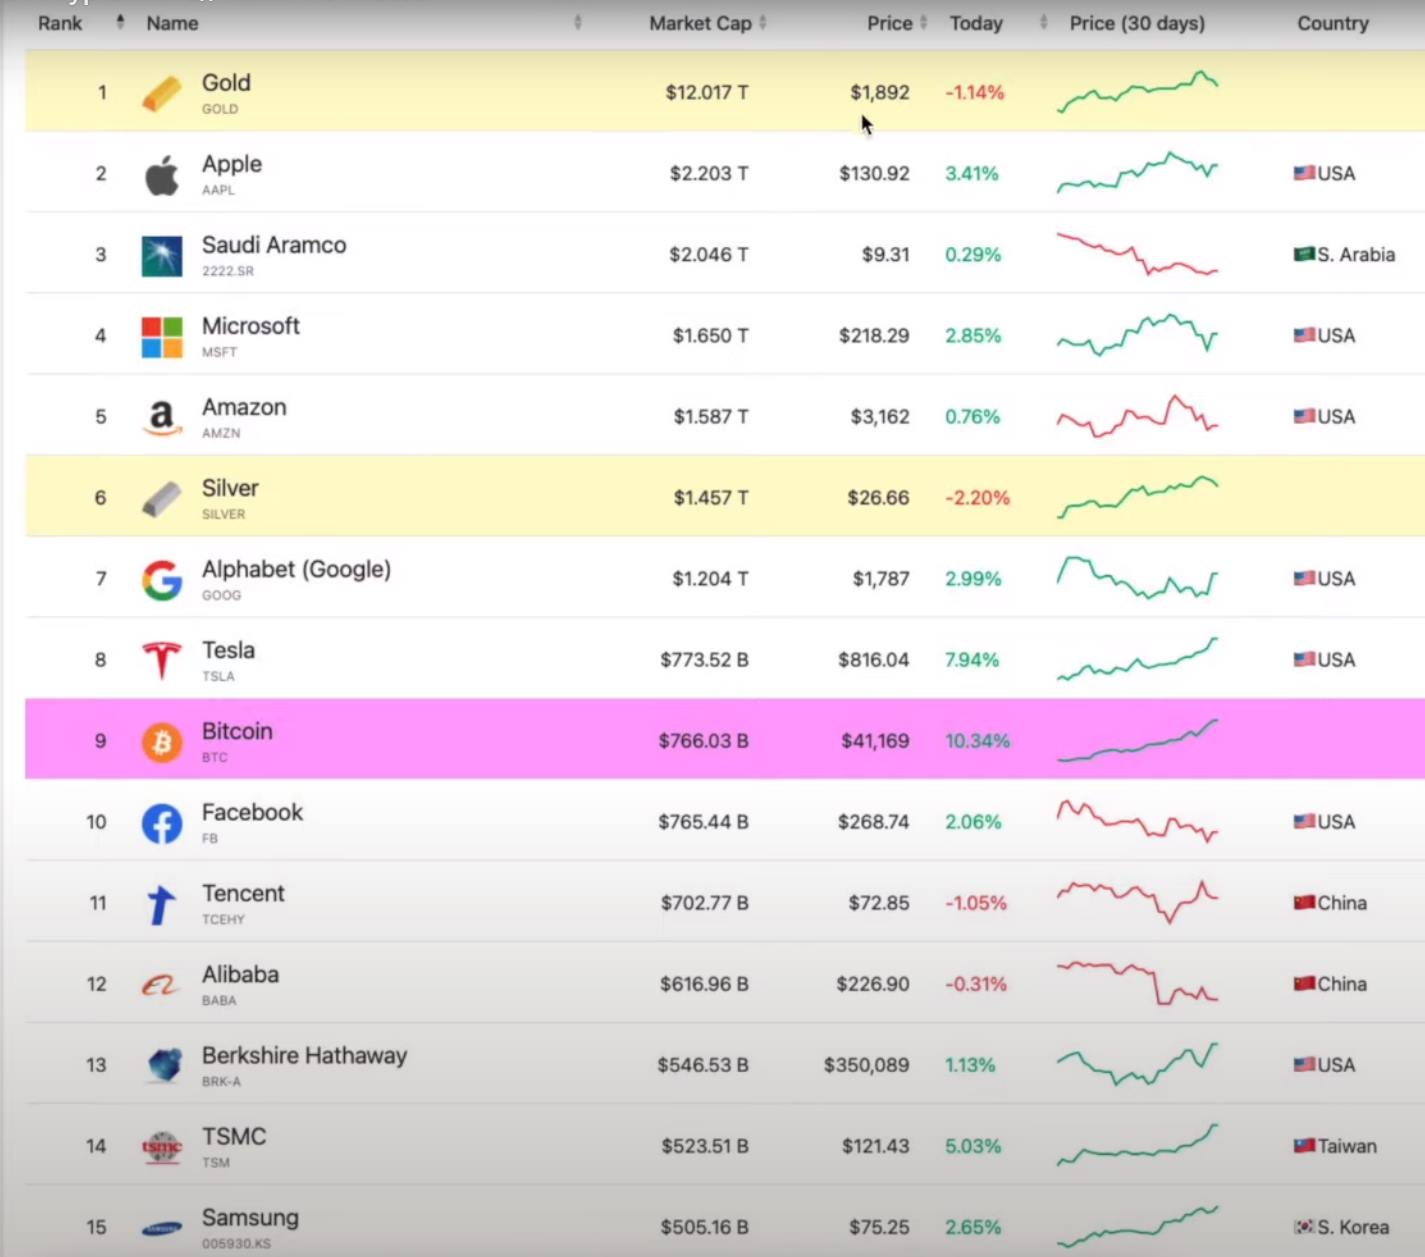This screenshot has height=1257, width=1425.
Task: Click the Gold bar icon
Action: (x=161, y=93)
